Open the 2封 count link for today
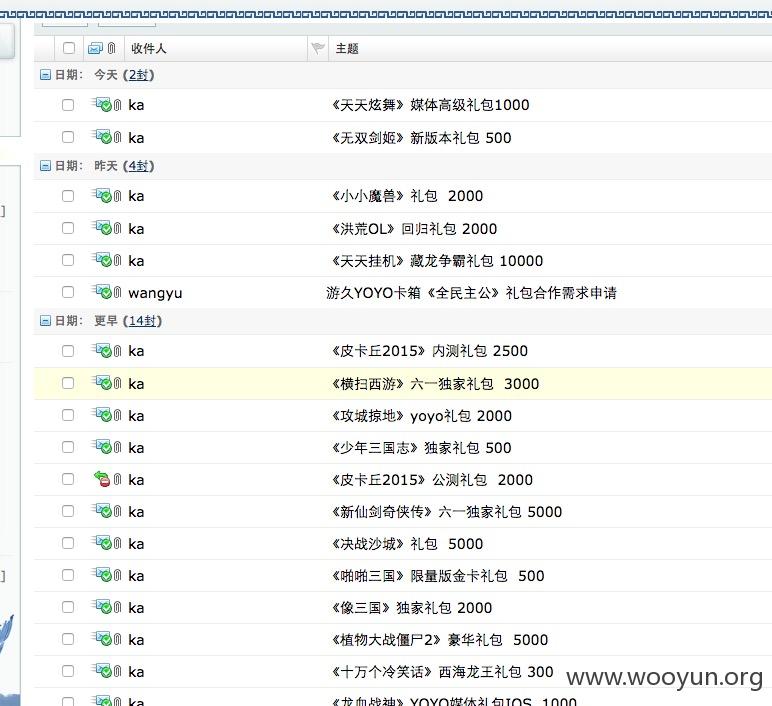The image size is (772, 706). [138, 75]
